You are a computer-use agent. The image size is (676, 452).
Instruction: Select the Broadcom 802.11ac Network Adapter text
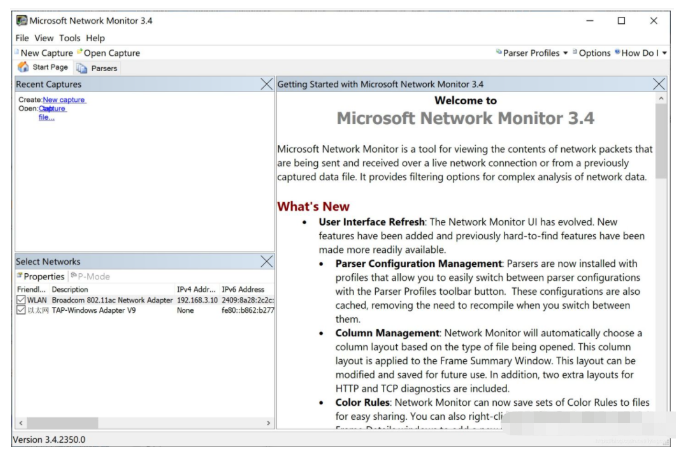[112, 300]
